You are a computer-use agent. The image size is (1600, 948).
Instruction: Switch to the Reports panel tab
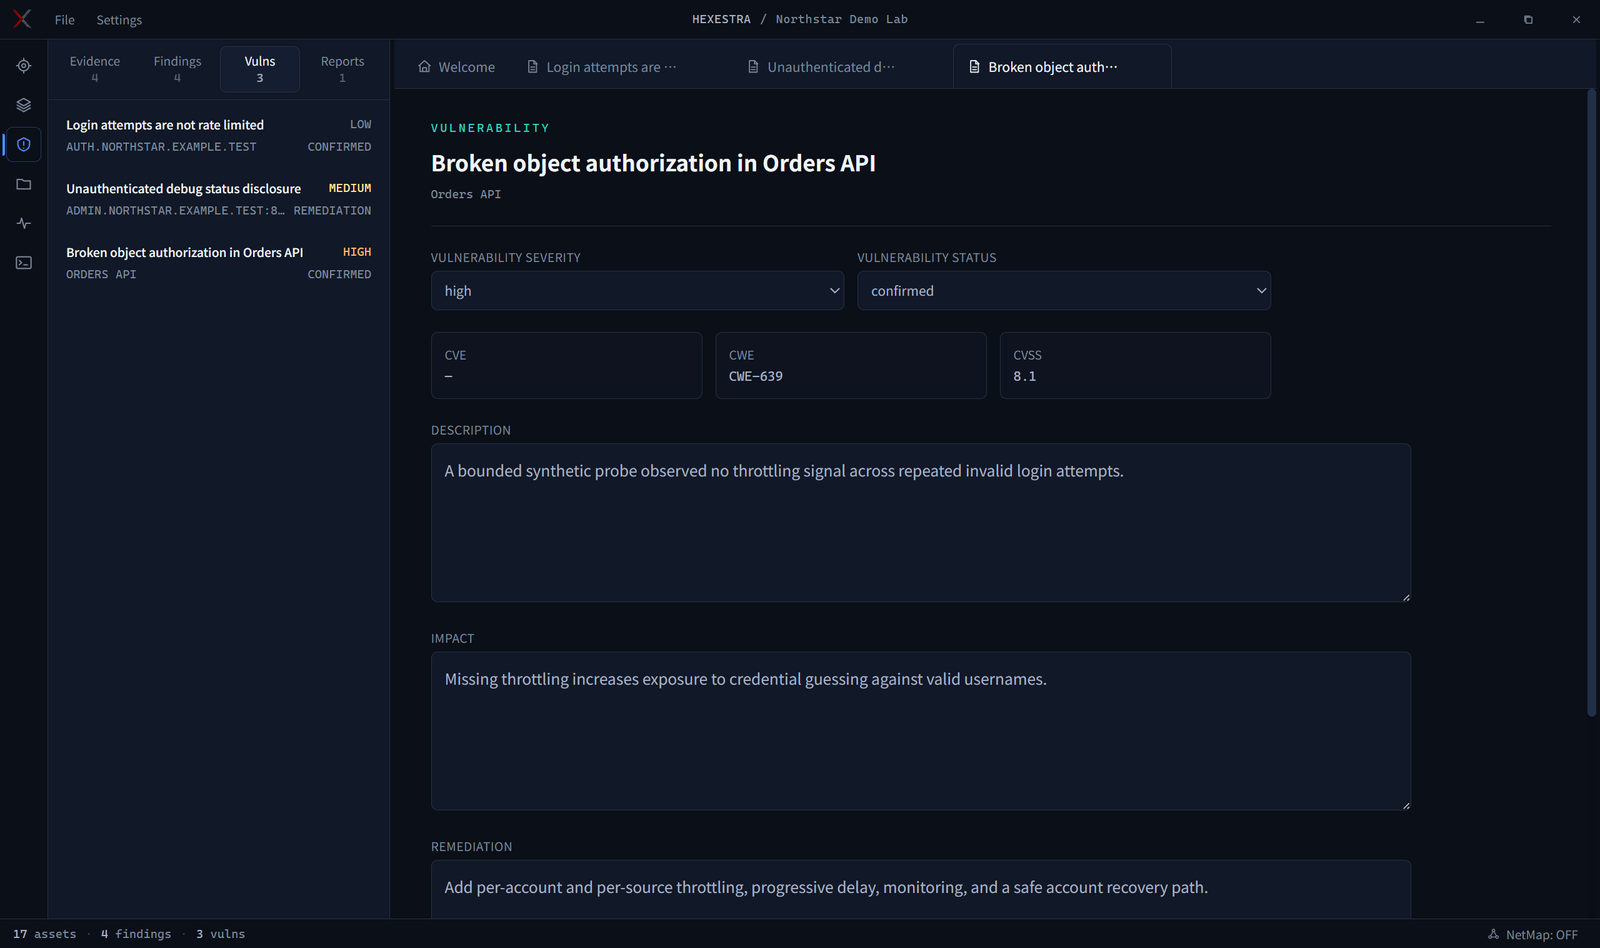tap(342, 69)
